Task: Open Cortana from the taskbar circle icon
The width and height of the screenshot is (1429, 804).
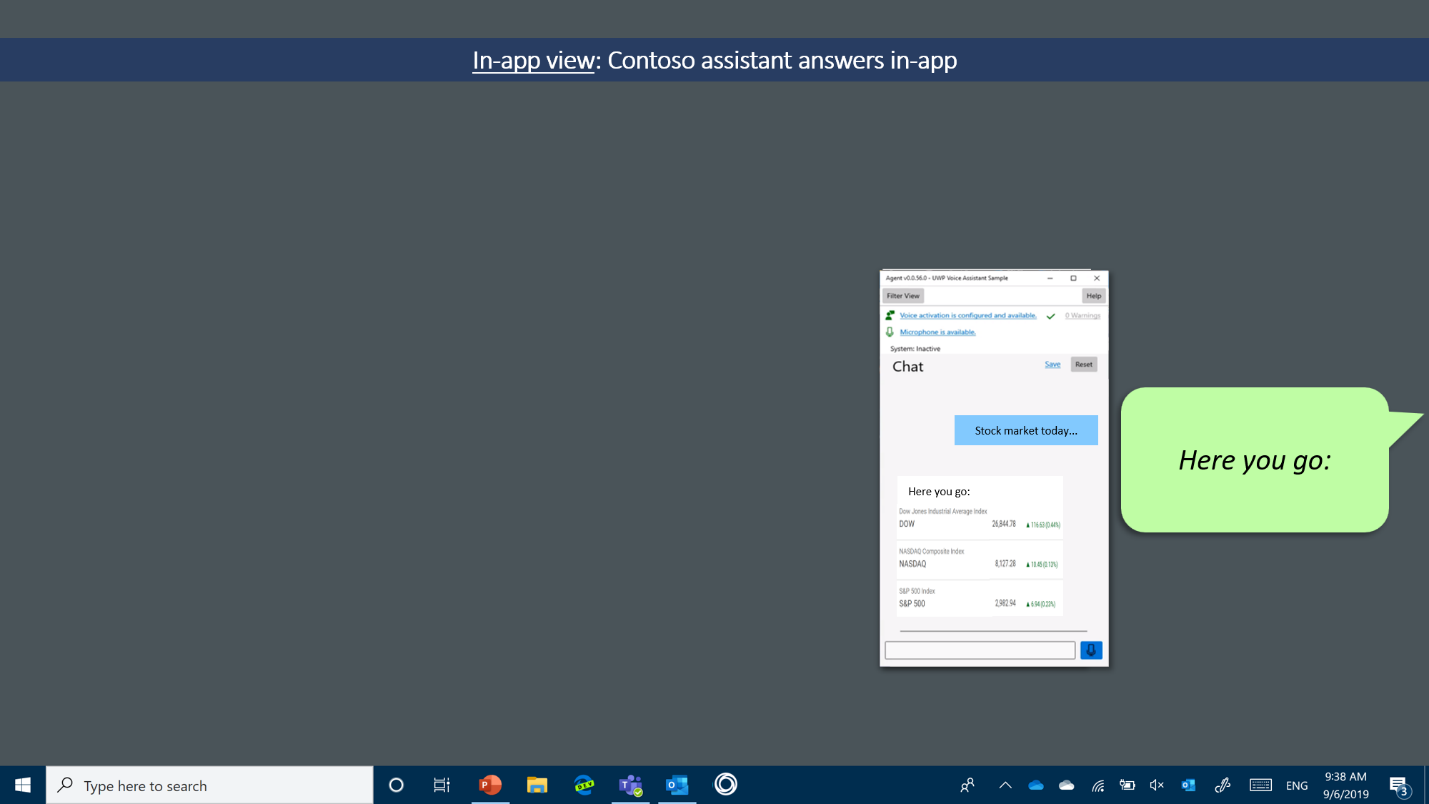Action: pyautogui.click(x=396, y=785)
